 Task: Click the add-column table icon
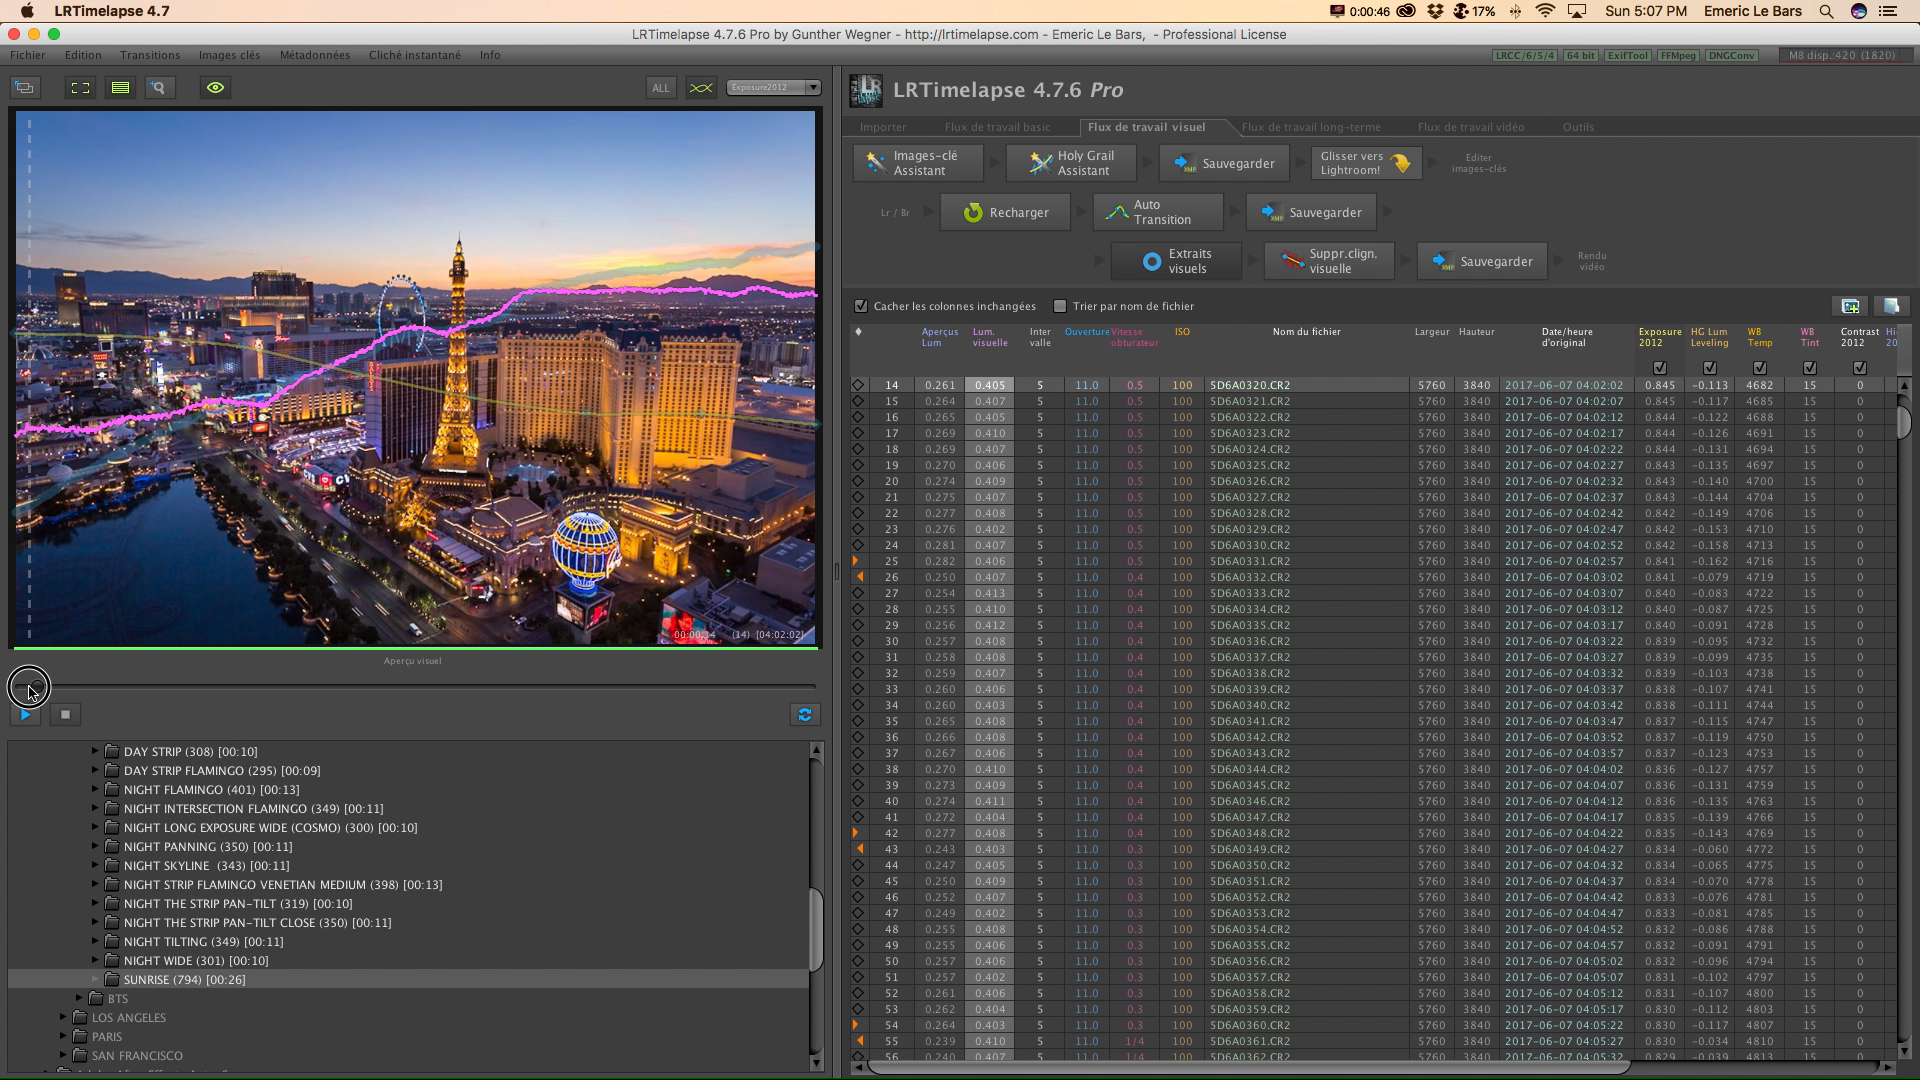tap(1850, 306)
